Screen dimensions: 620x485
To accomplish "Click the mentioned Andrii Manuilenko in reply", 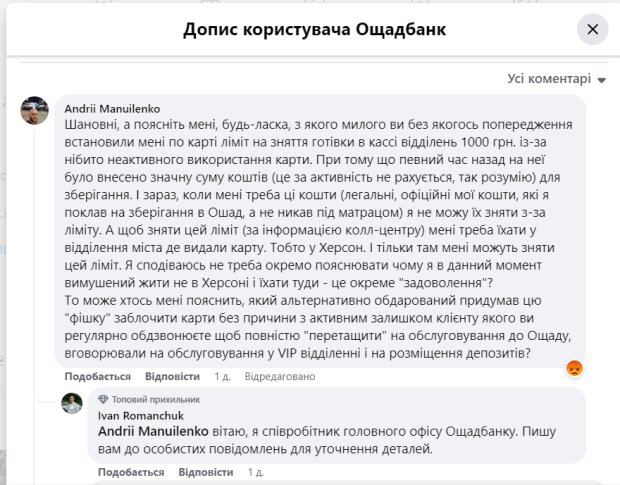I will (x=153, y=431).
